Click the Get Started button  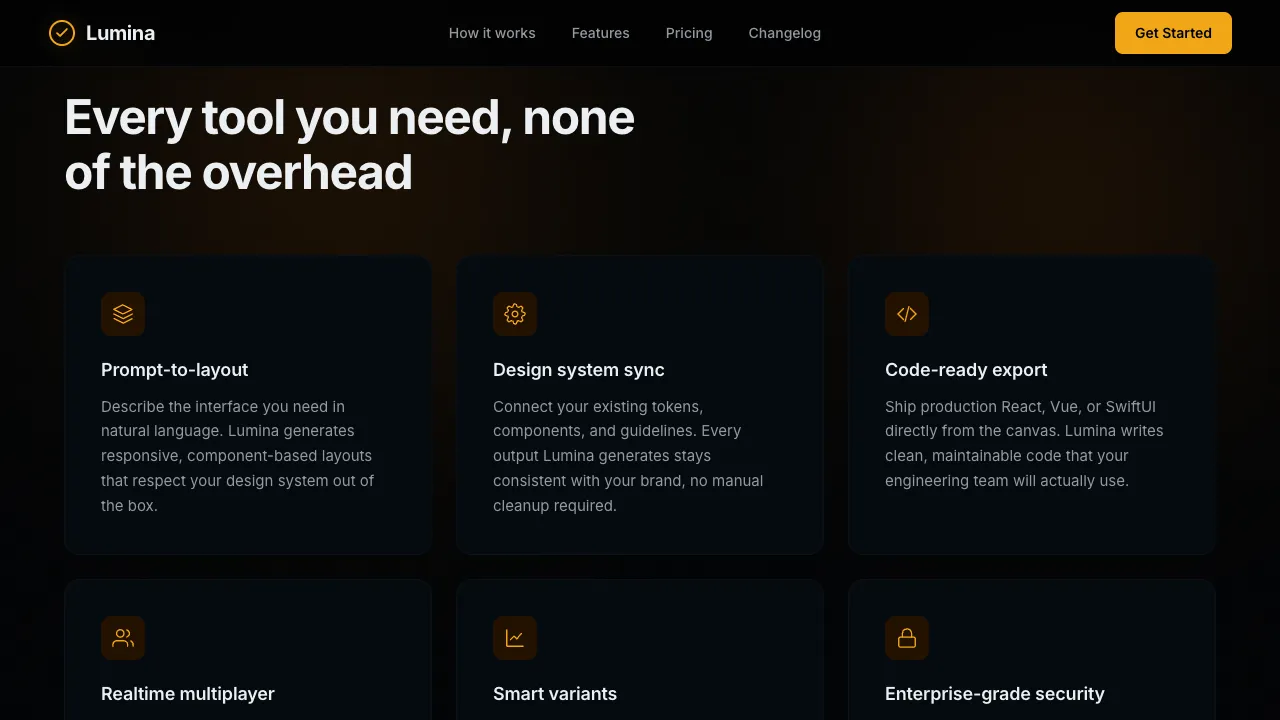[1173, 33]
